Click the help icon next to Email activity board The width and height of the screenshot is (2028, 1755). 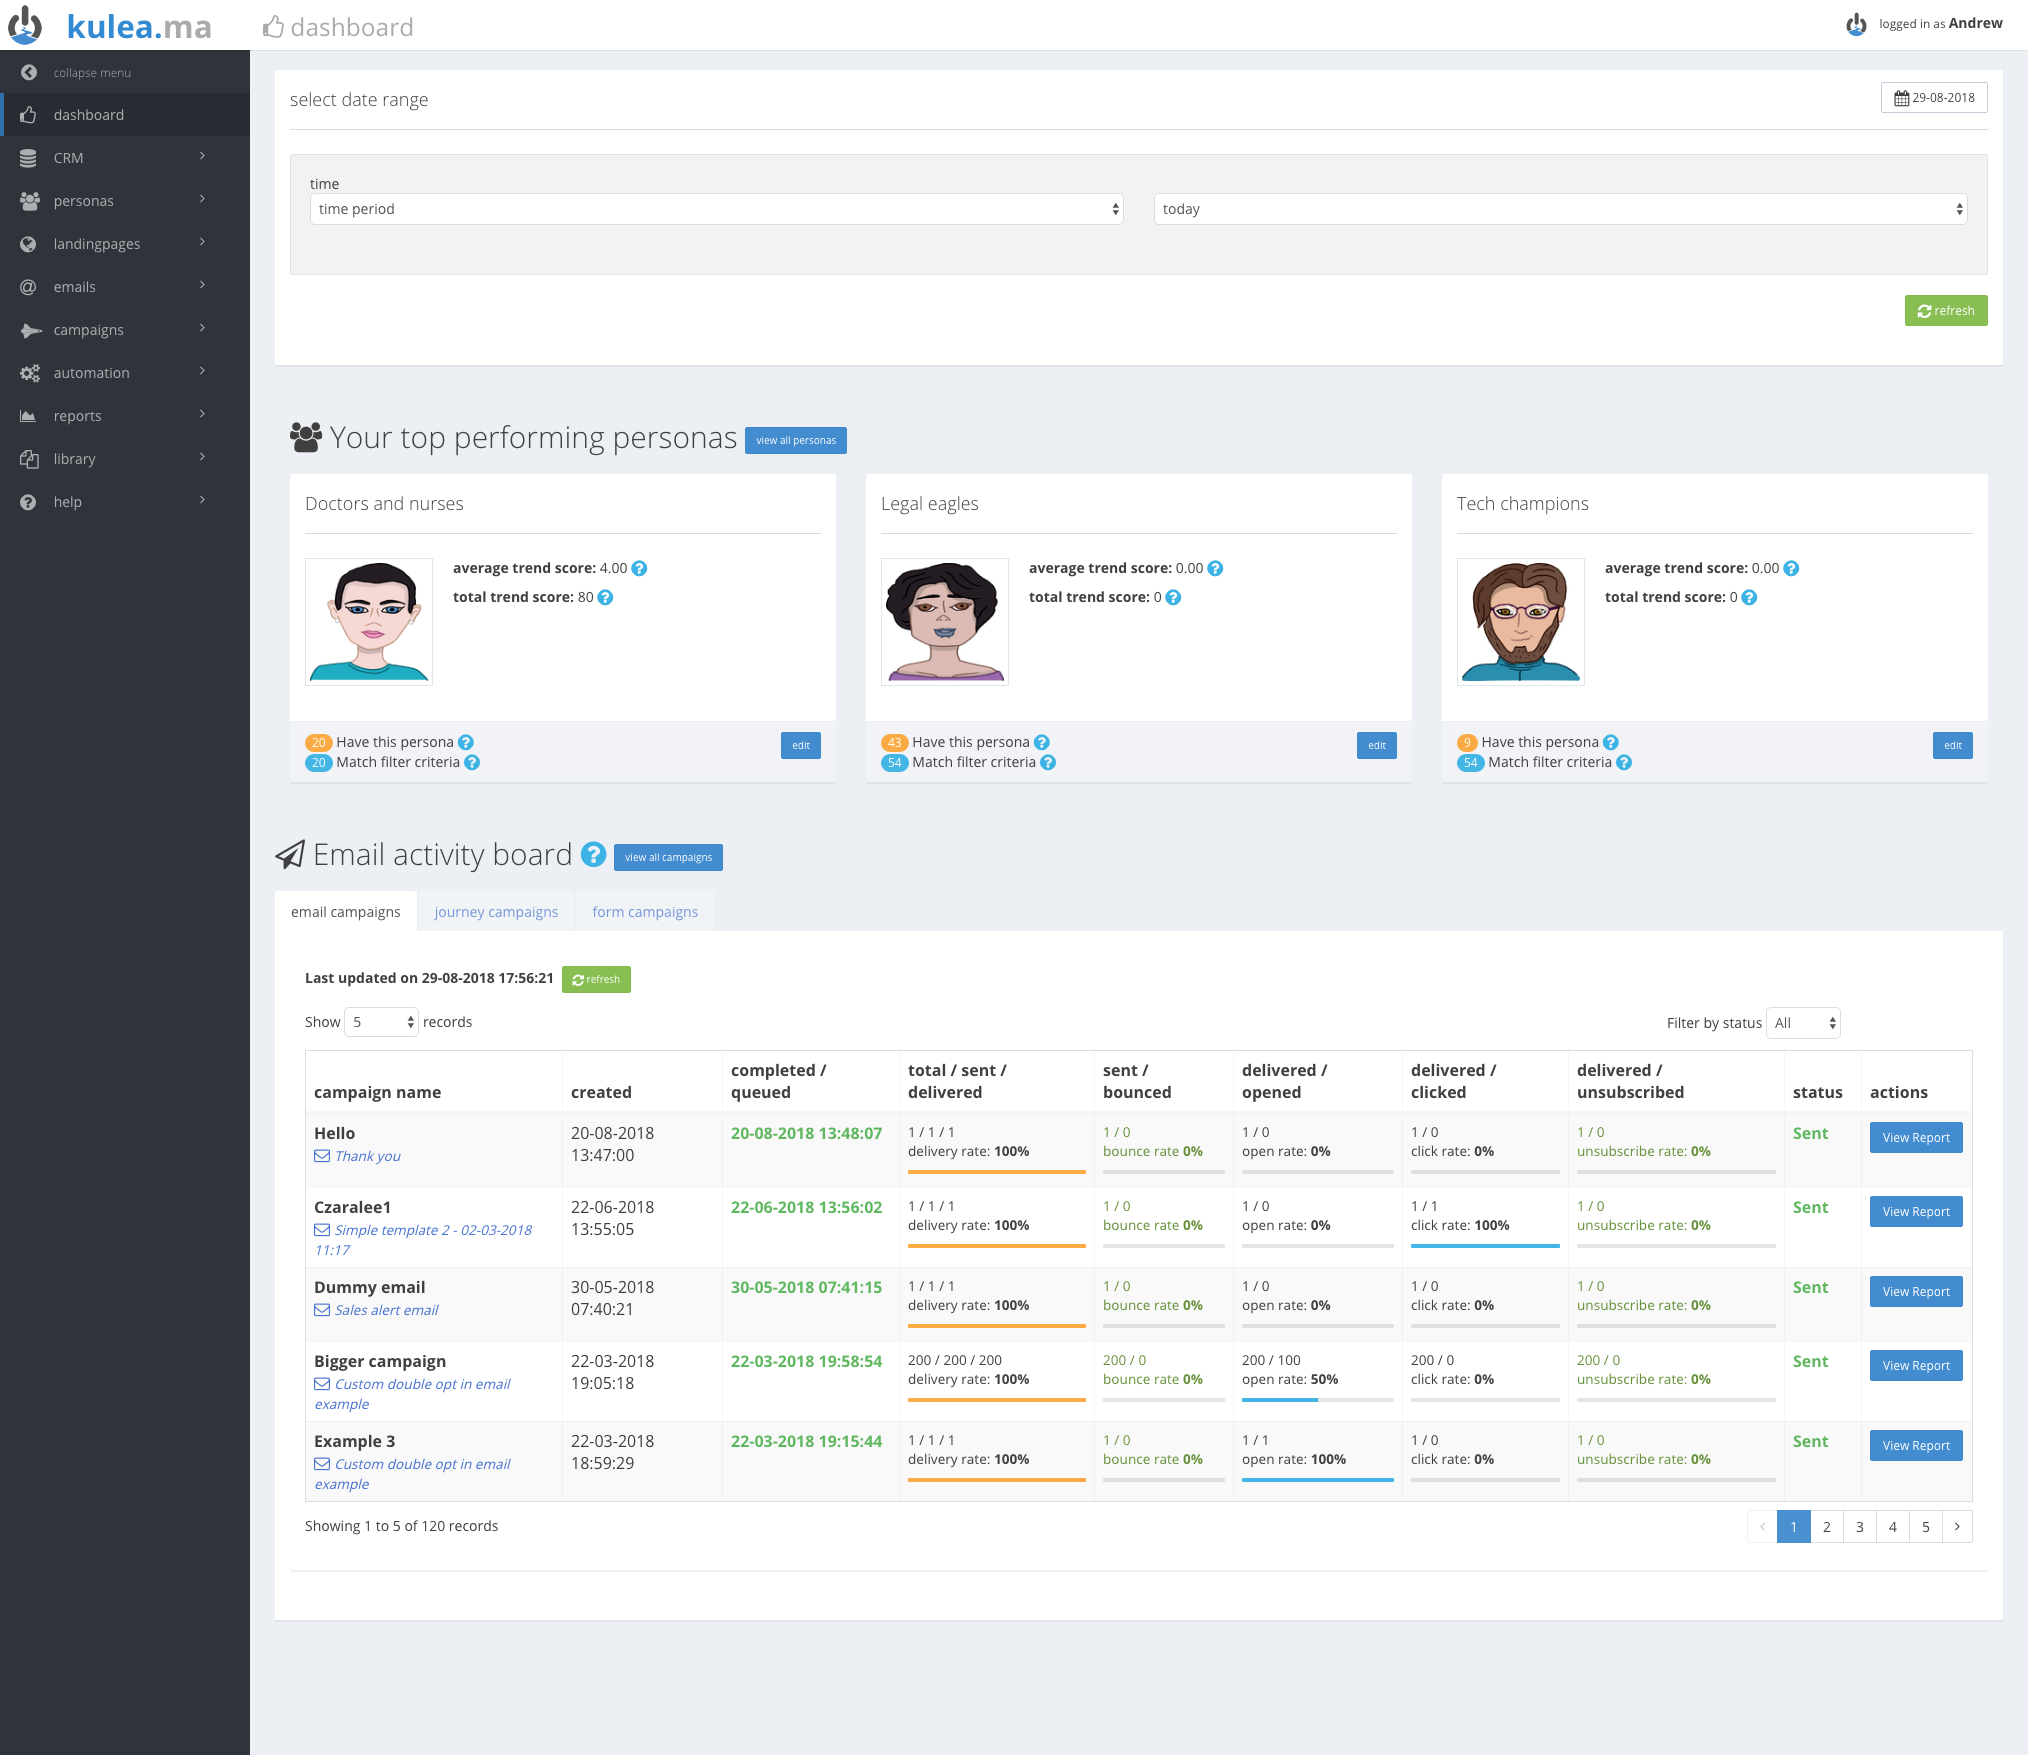coord(594,855)
